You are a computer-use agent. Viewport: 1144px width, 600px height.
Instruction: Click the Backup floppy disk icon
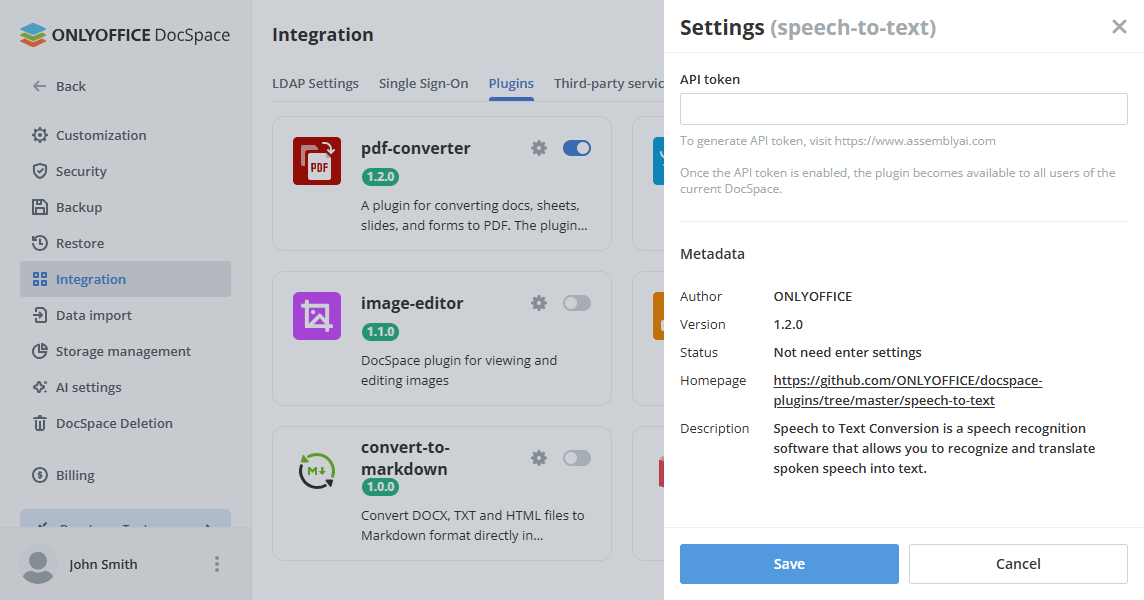pos(40,207)
